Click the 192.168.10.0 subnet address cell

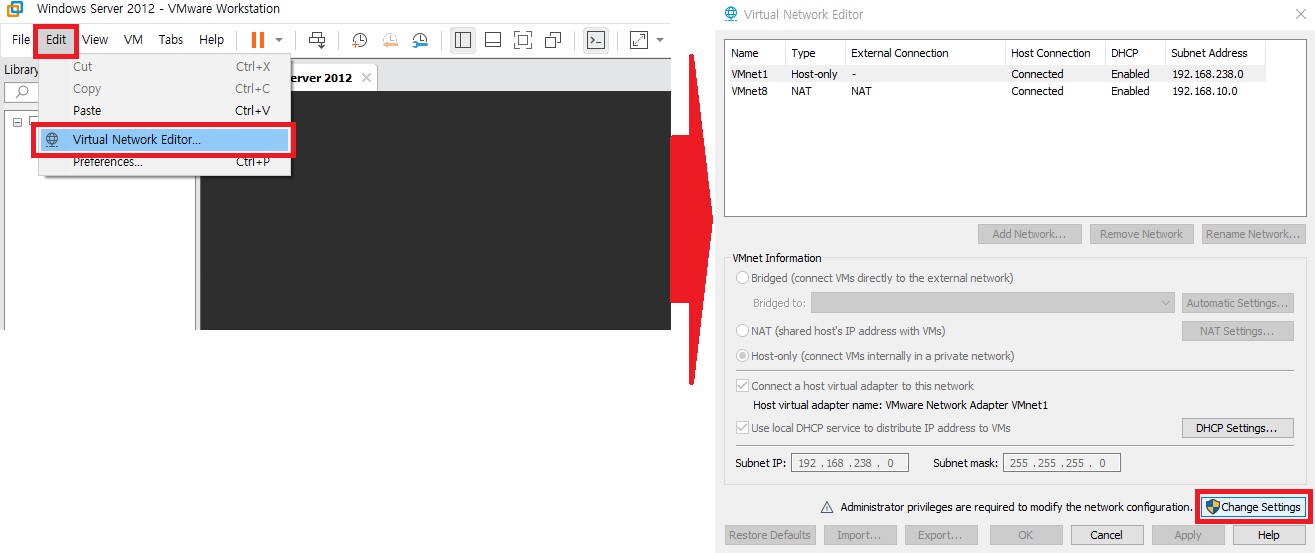pyautogui.click(x=1203, y=91)
